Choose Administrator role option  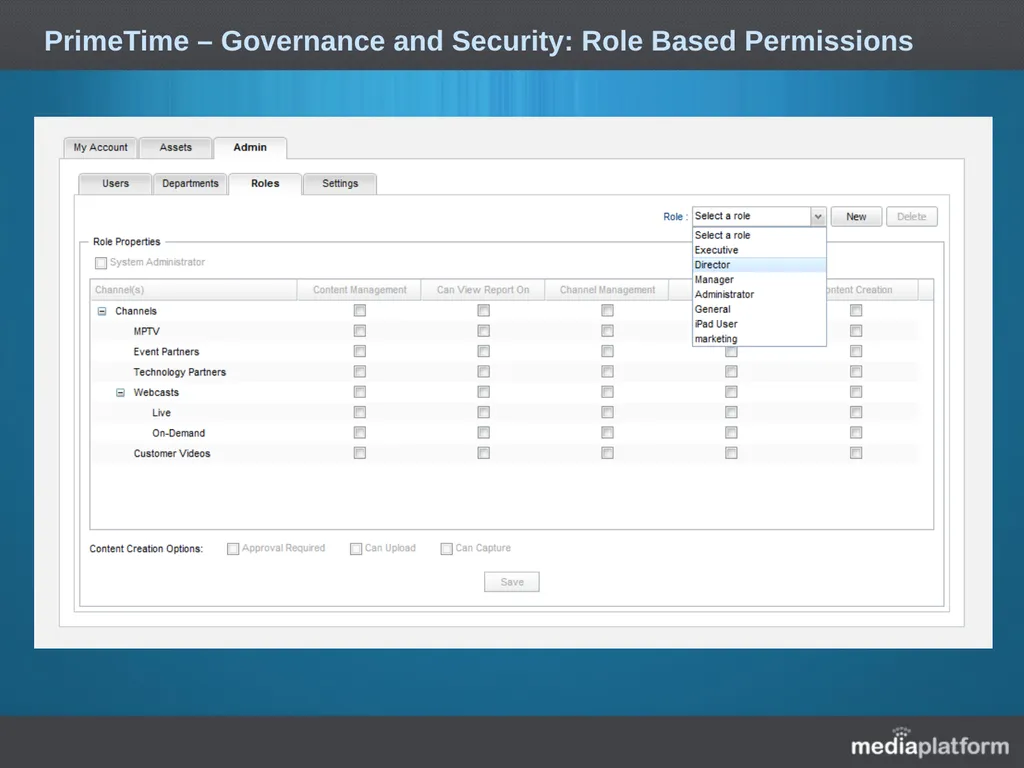[759, 295]
